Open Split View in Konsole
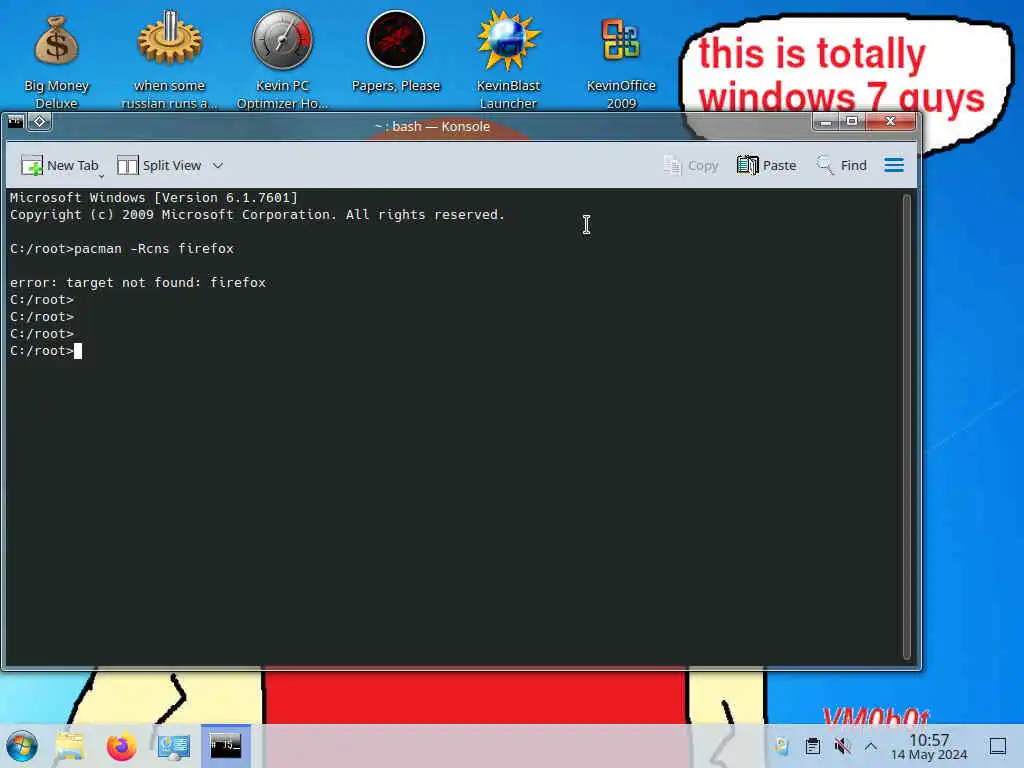 coord(159,166)
